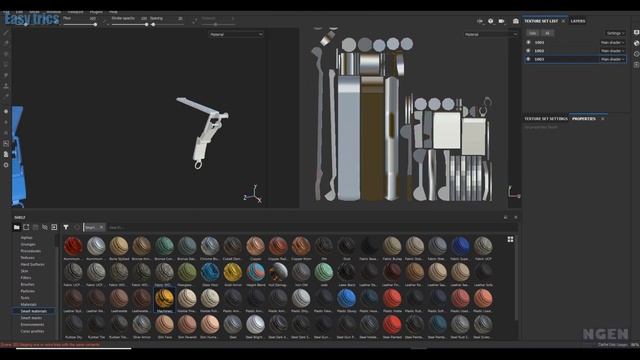Open the Alphas shelf category
640x360 pixels.
(x=26, y=238)
